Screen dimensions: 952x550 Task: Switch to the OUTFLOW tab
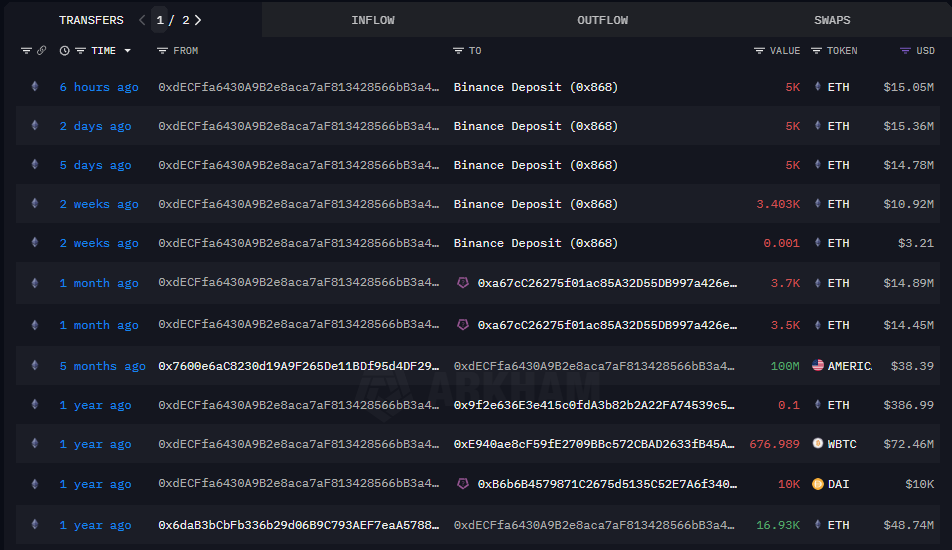pos(602,20)
